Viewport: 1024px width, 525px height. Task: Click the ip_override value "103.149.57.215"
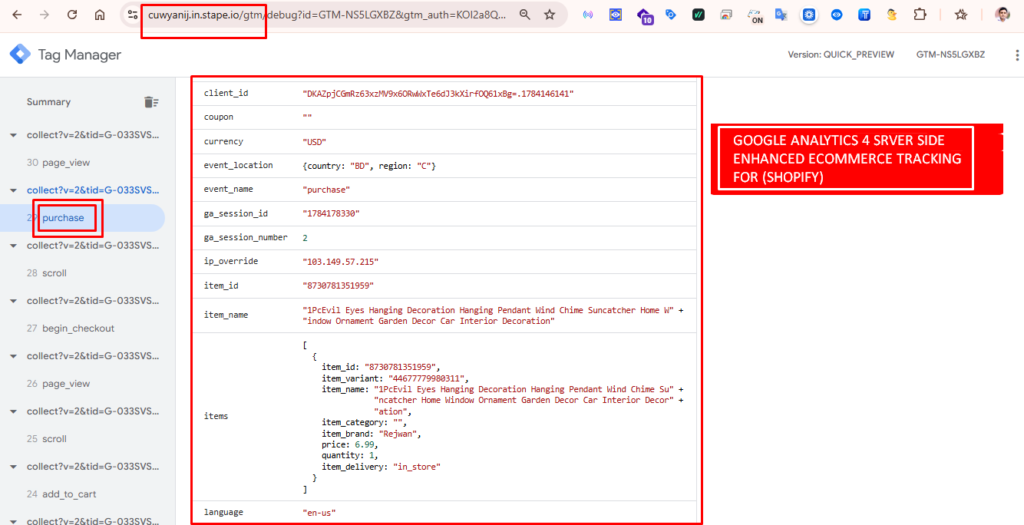pos(340,261)
